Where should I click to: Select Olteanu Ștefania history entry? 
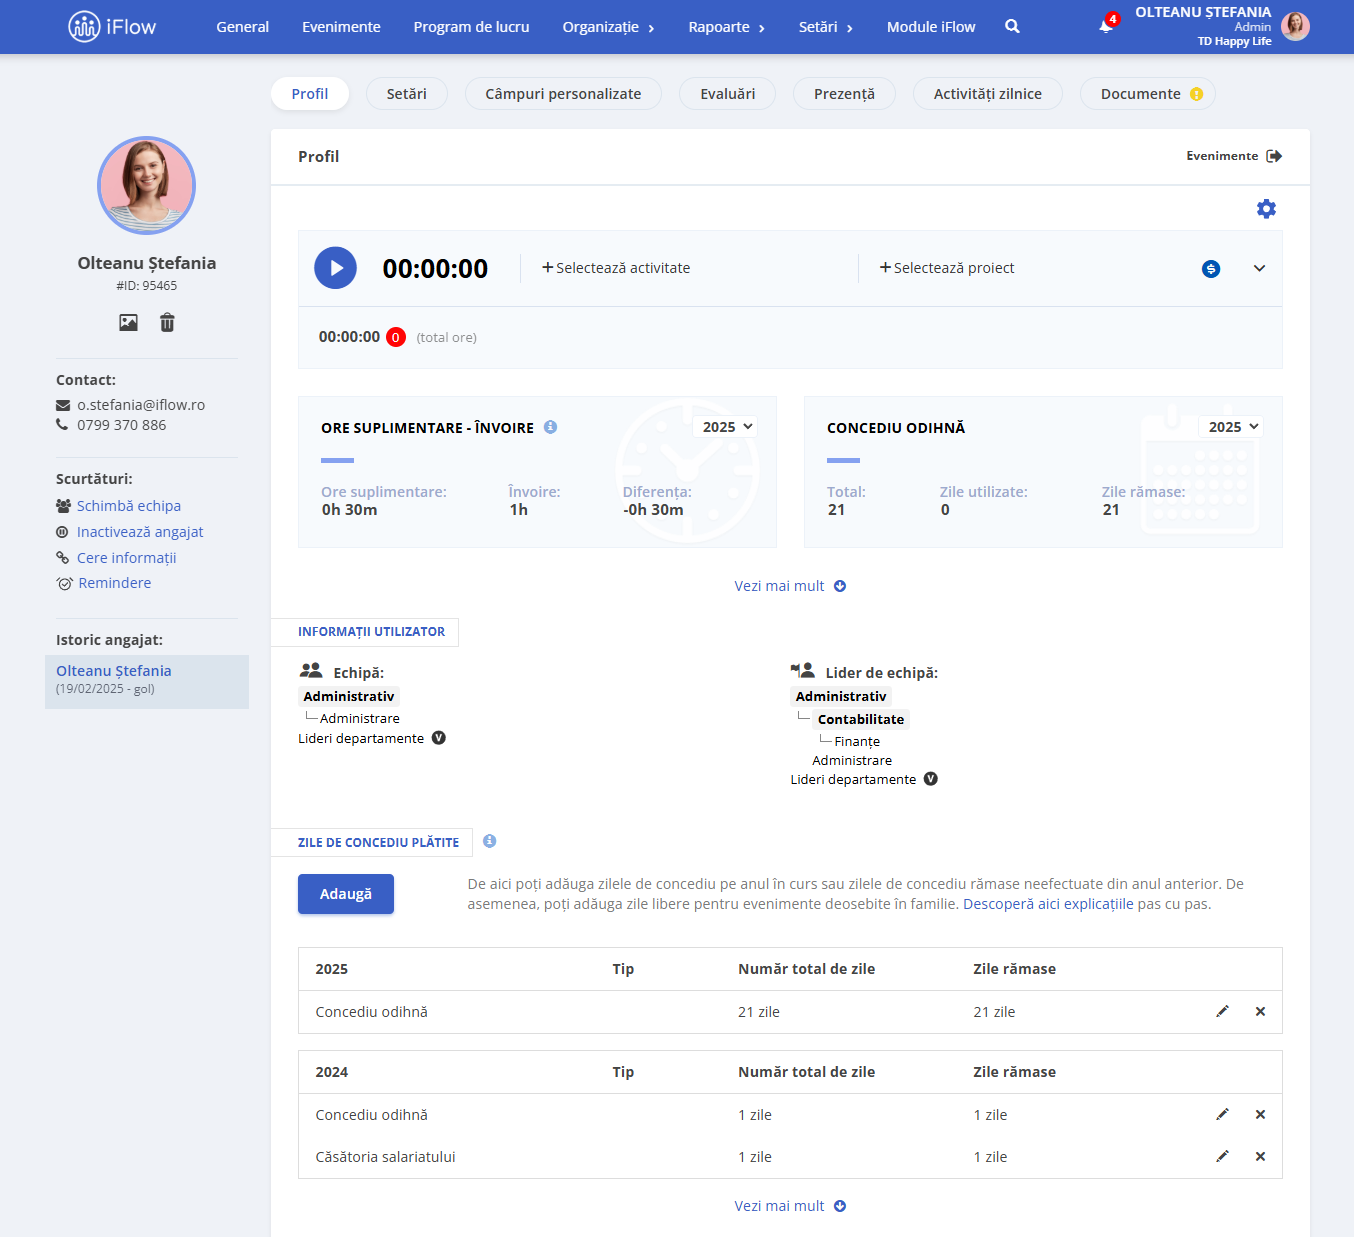click(147, 682)
